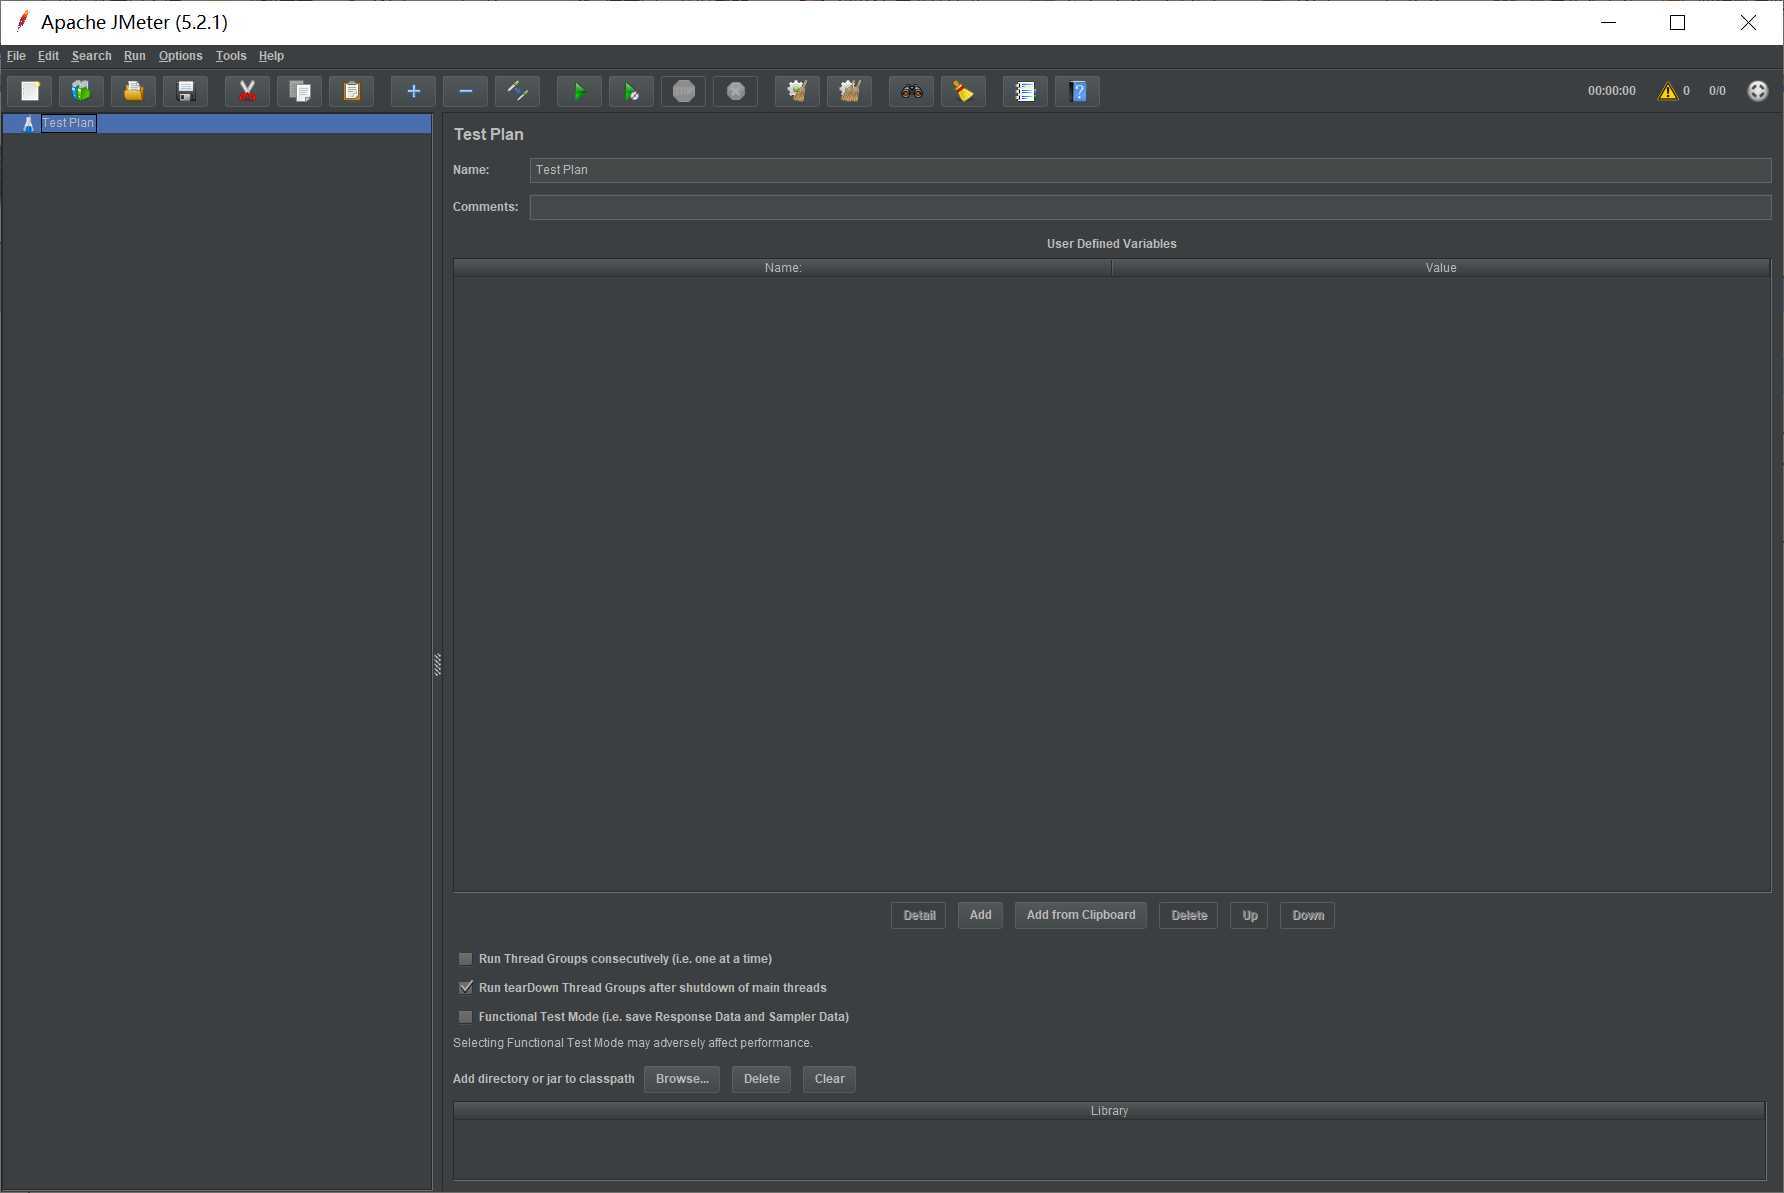The height and width of the screenshot is (1193, 1784).
Task: Click Start no pauses icon
Action: click(631, 91)
